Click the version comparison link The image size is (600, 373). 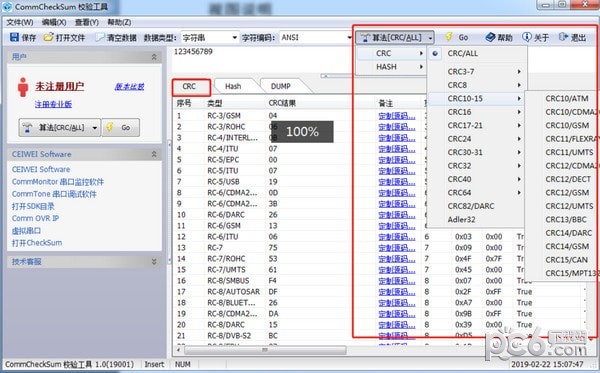129,87
